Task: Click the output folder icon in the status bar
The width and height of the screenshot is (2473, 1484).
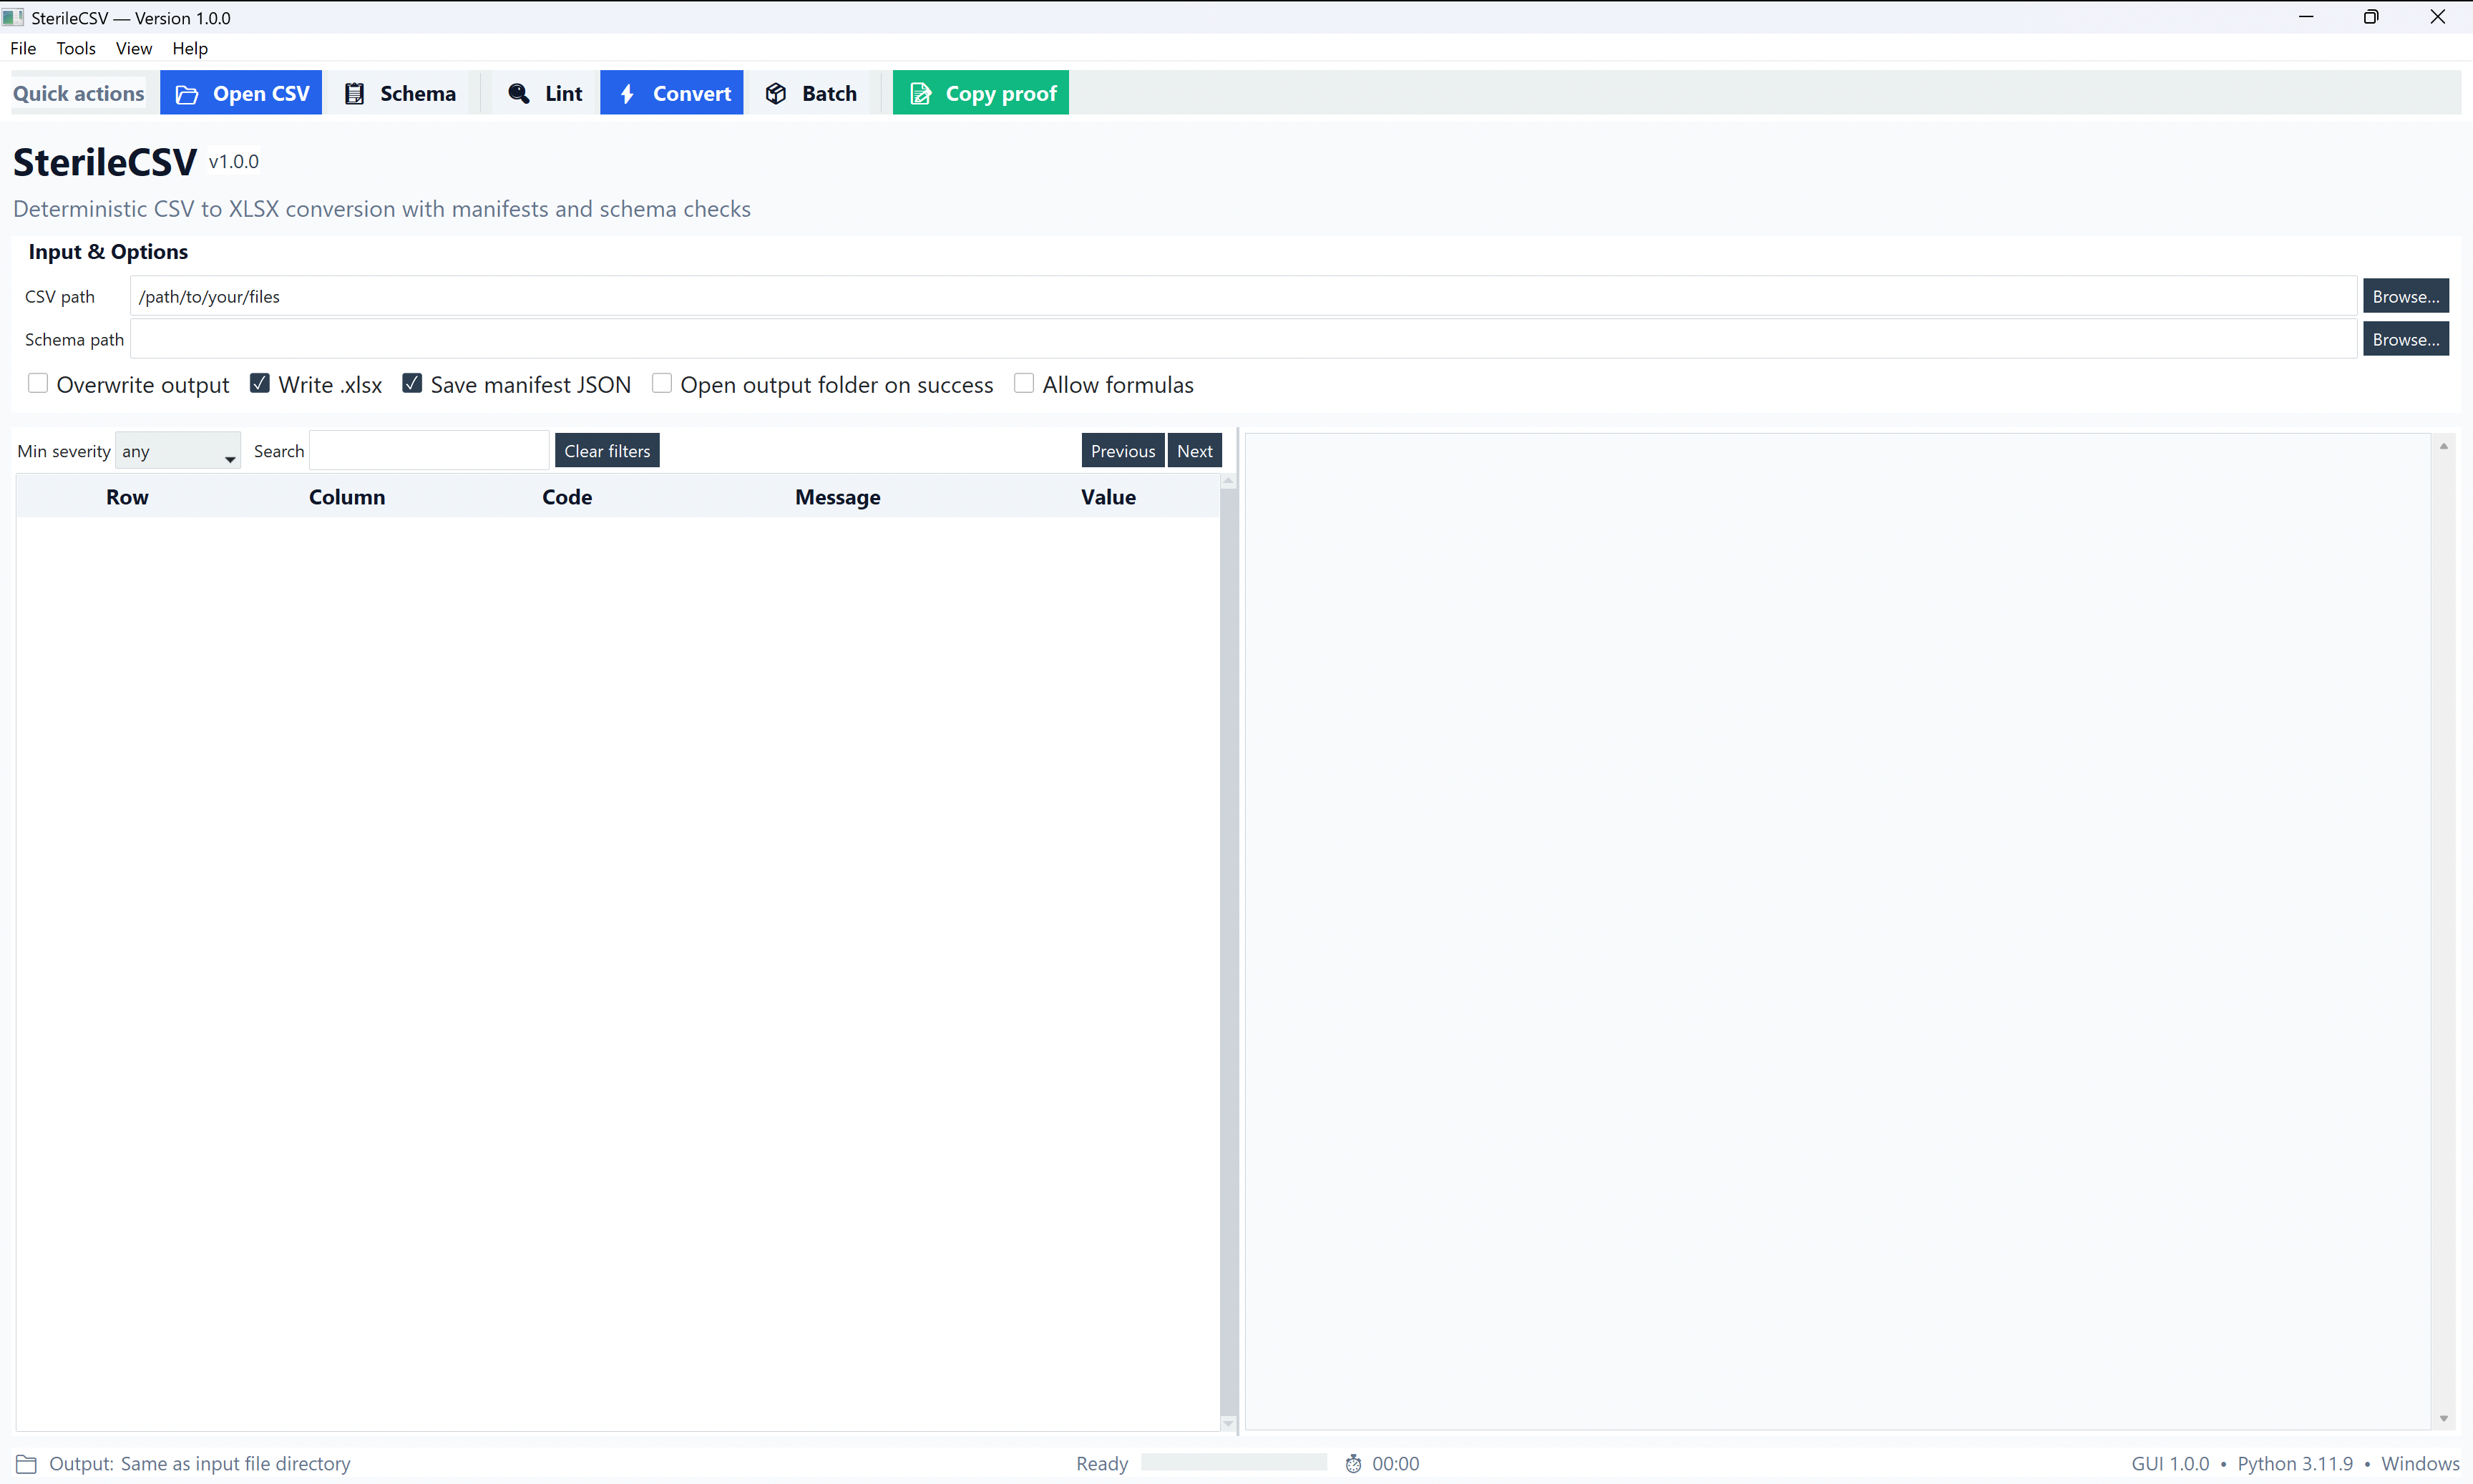Action: pyautogui.click(x=26, y=1463)
